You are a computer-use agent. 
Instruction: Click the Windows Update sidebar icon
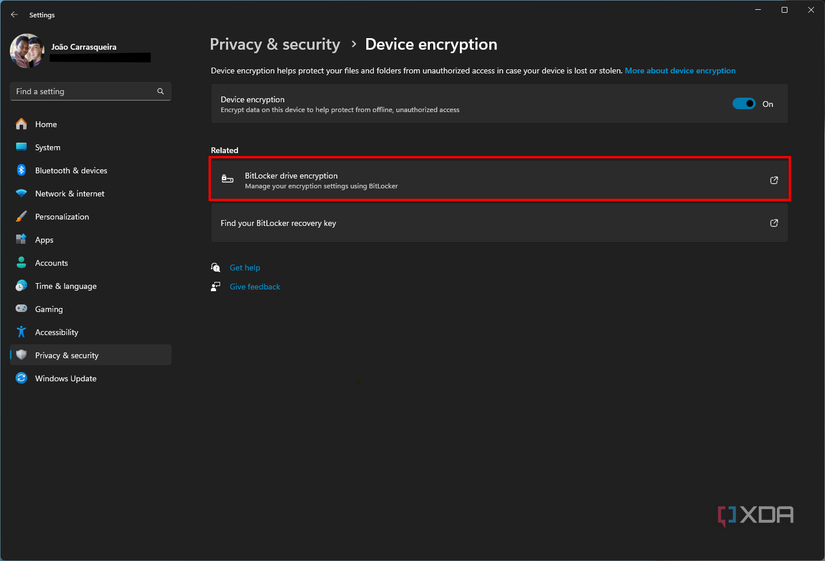click(x=21, y=378)
